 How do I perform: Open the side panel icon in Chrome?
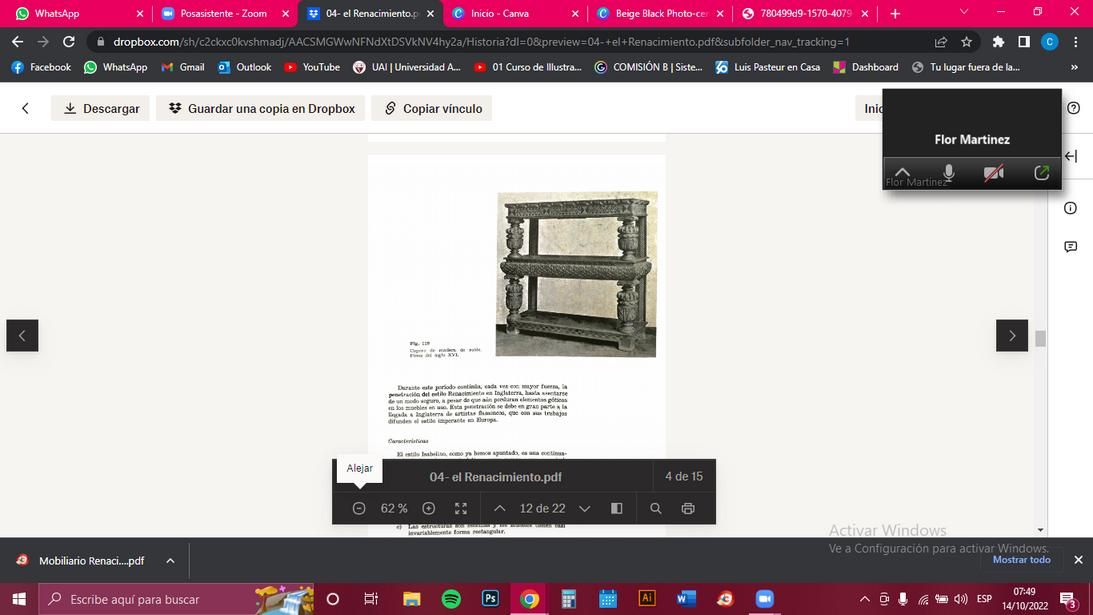pyautogui.click(x=1024, y=42)
